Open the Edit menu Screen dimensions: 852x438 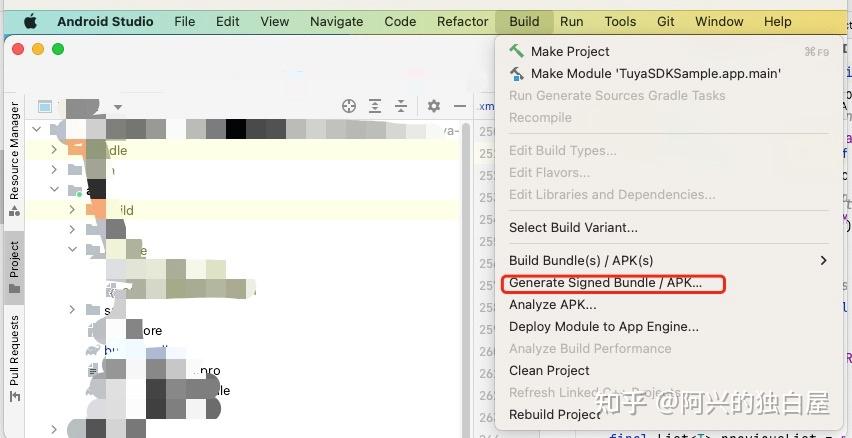(x=227, y=22)
